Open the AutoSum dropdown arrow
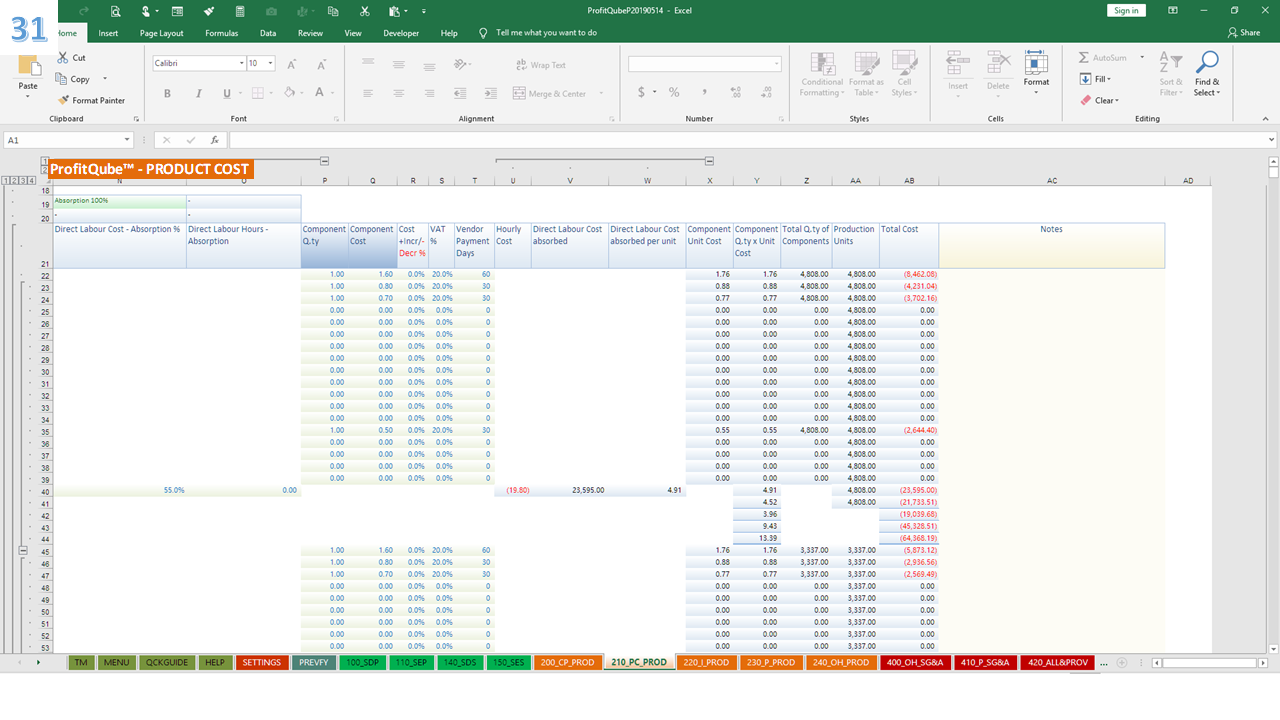This screenshot has height=720, width=1280. pyautogui.click(x=1142, y=58)
